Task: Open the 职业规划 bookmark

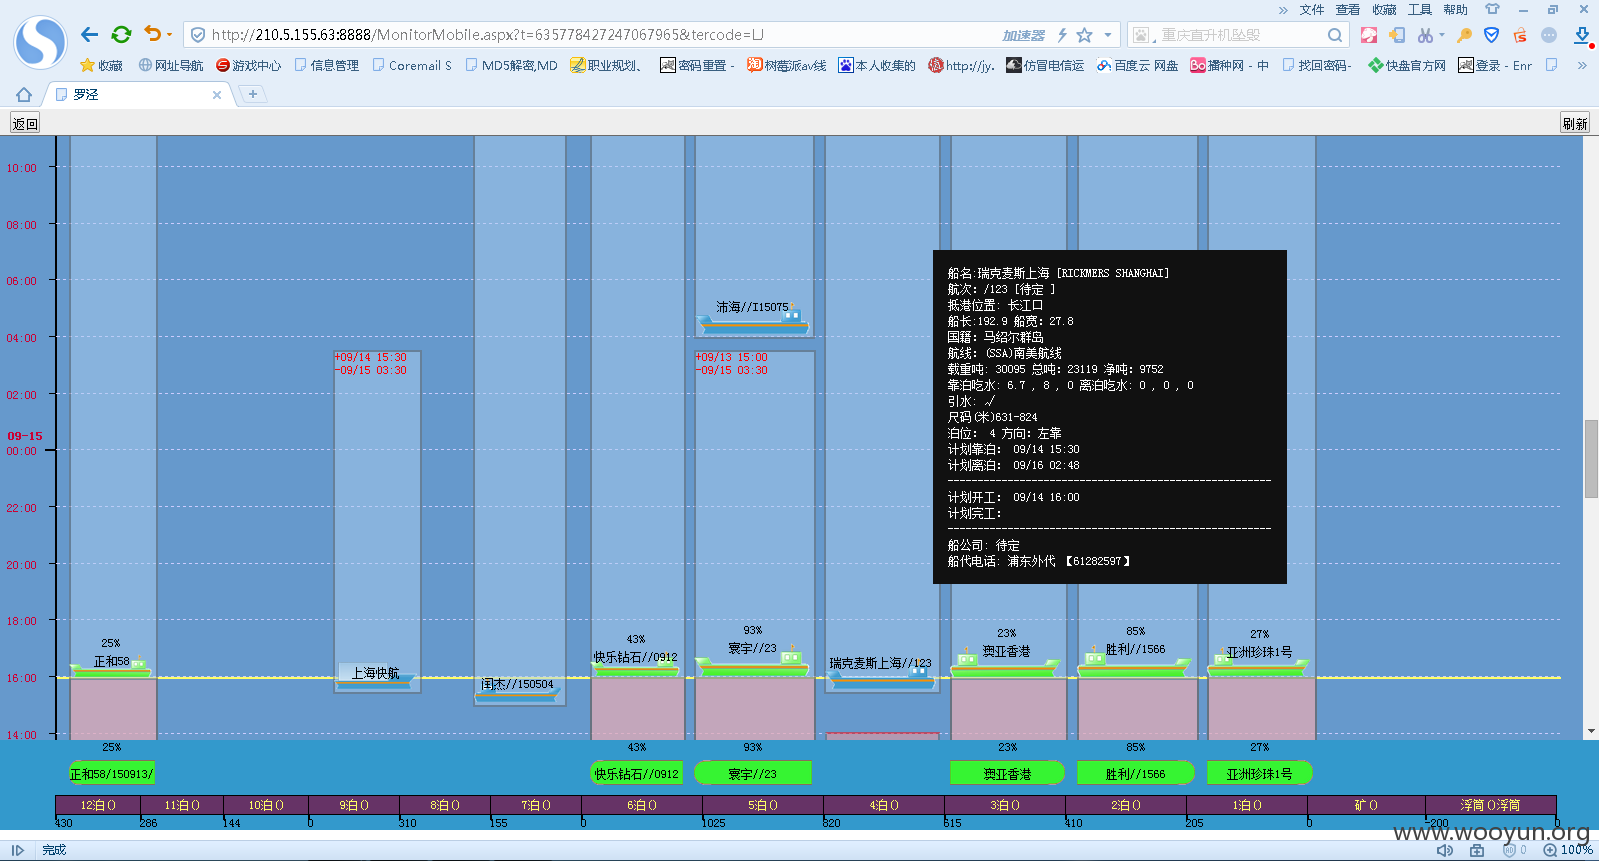Action: tap(606, 65)
